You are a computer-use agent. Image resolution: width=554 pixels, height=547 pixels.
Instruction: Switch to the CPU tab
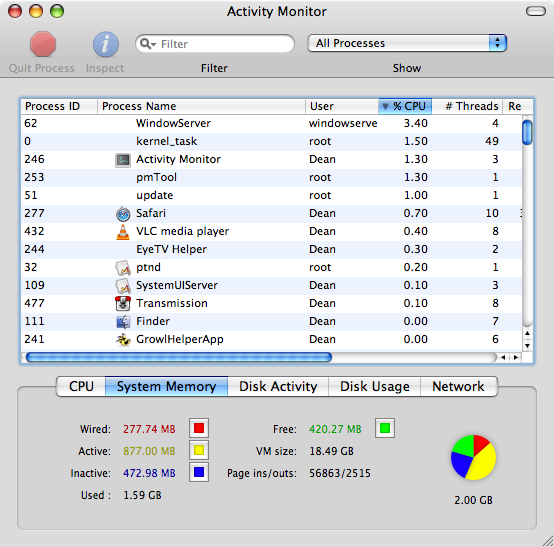coord(81,386)
